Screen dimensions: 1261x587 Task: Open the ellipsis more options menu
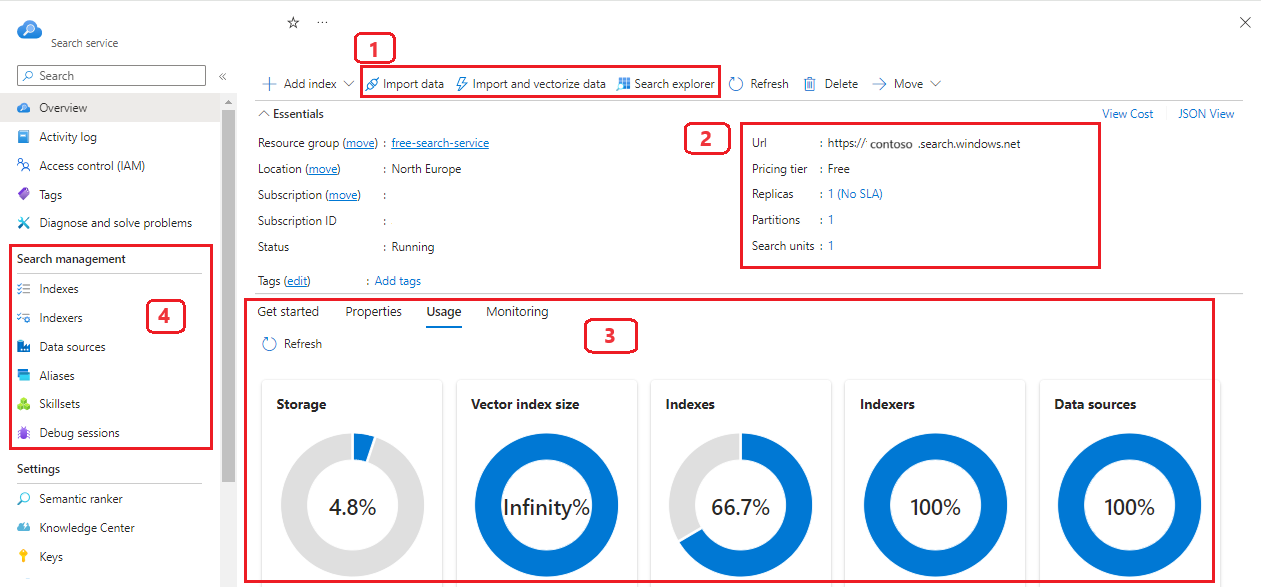pyautogui.click(x=322, y=22)
